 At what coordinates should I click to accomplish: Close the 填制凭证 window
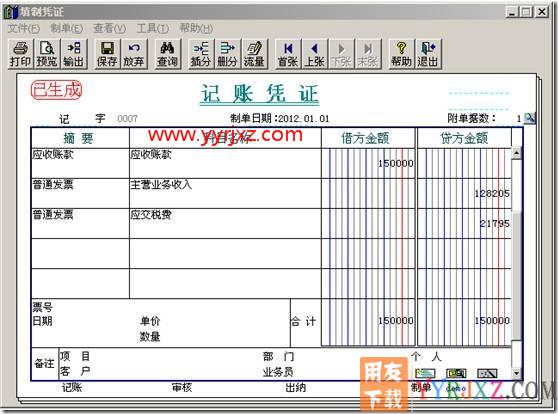tap(542, 12)
